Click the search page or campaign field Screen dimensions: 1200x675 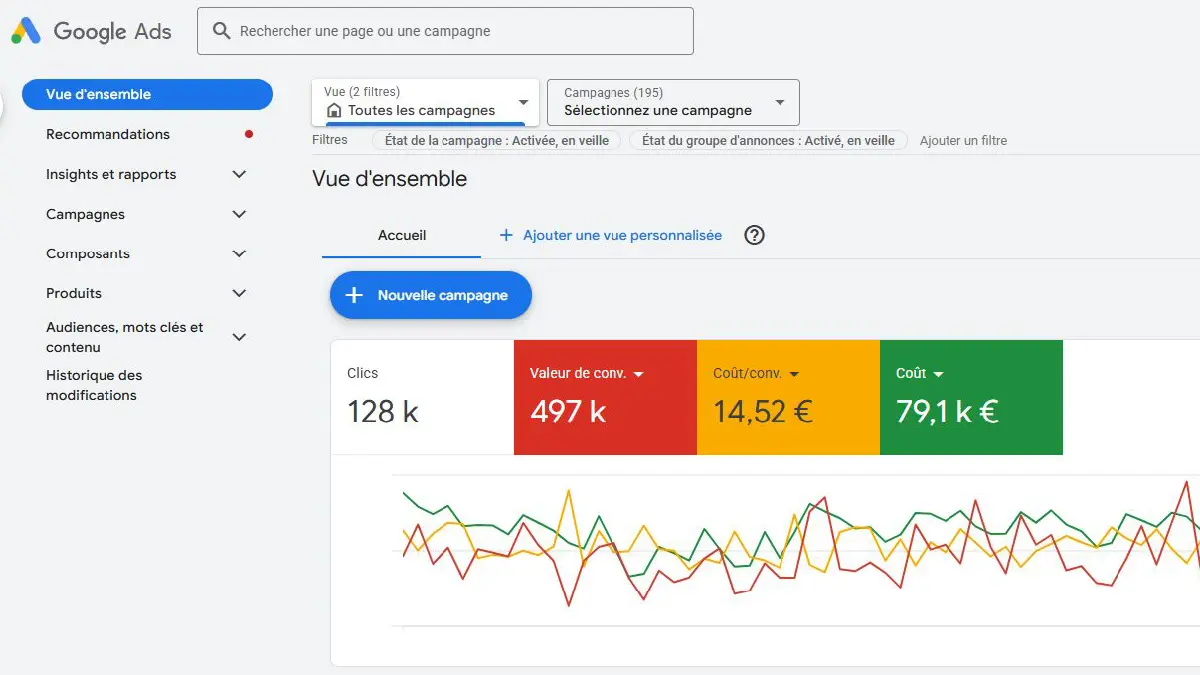coord(446,31)
